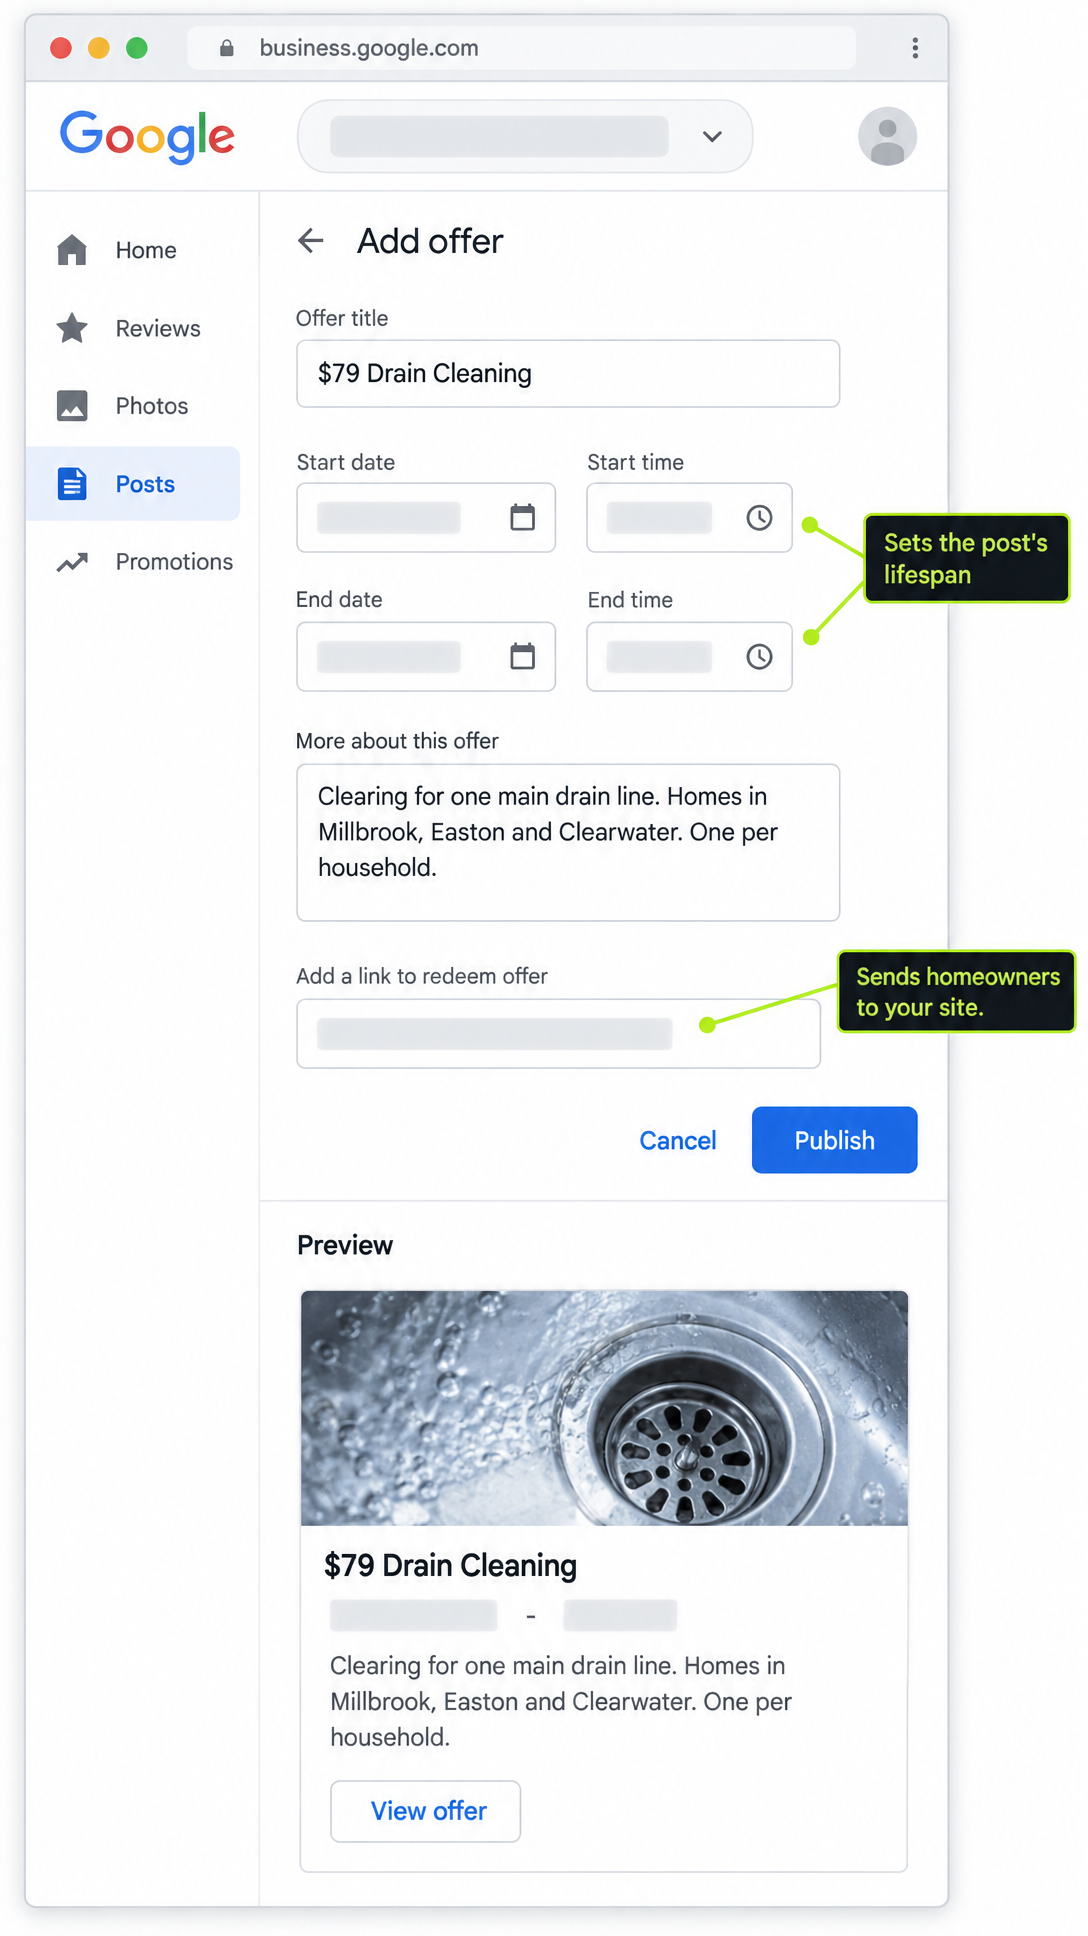Viewport: 1088px width, 1936px height.
Task: Click the yellow minimize window button
Action: [x=99, y=48]
